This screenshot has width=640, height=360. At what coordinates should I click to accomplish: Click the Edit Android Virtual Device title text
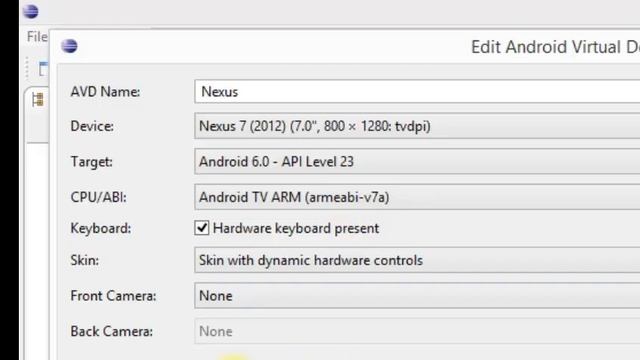tap(556, 47)
